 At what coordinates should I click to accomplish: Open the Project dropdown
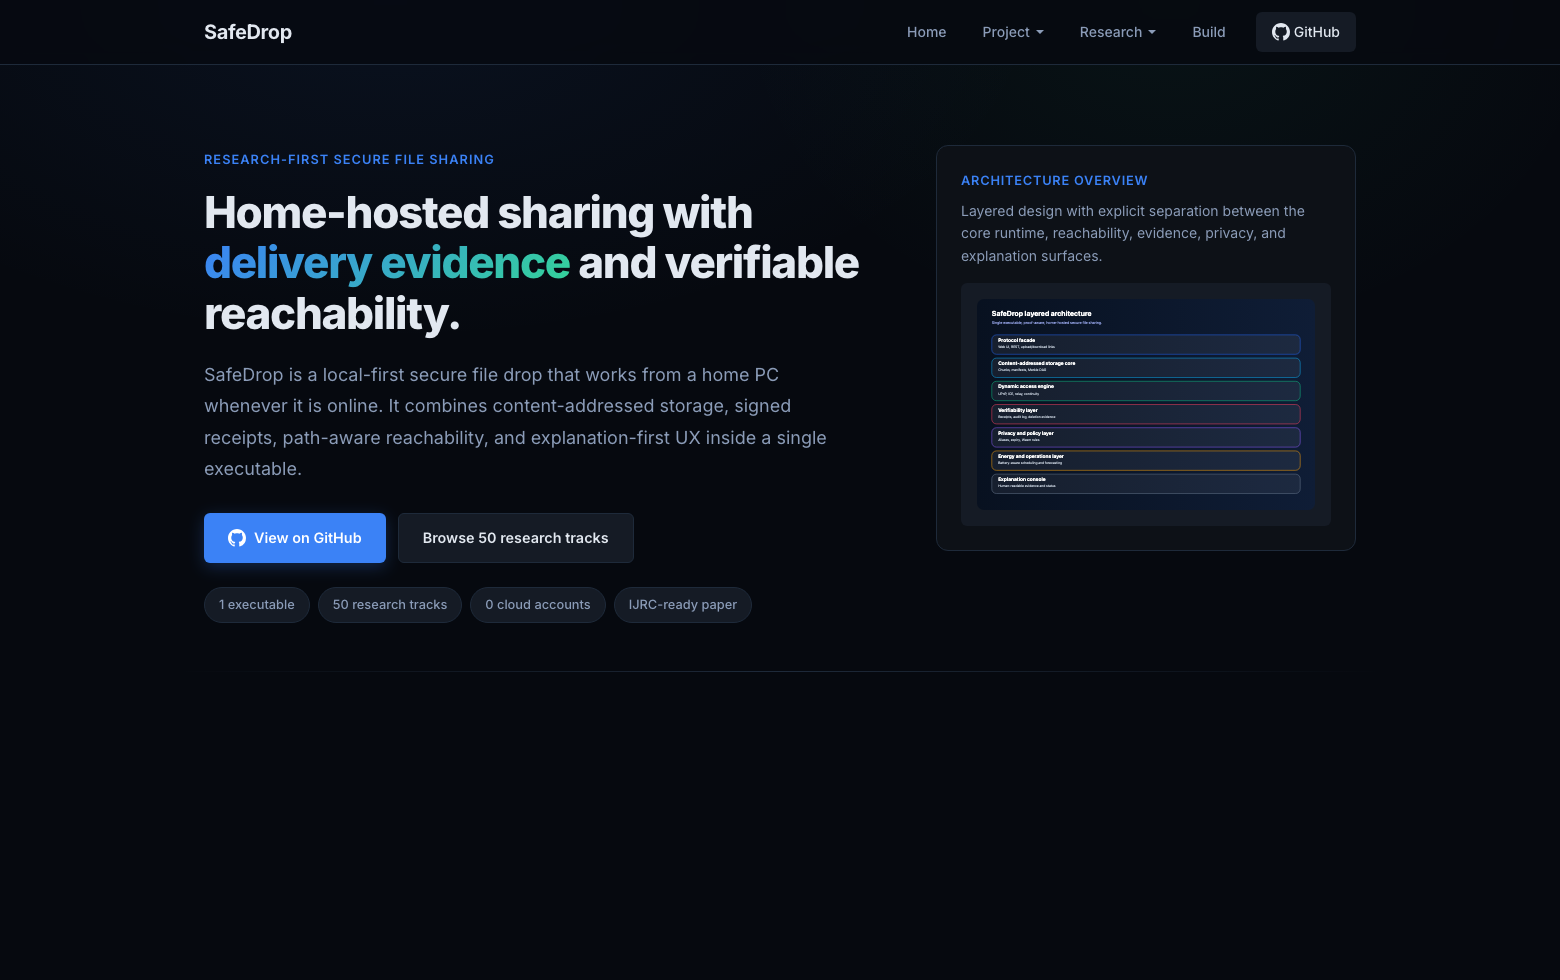[x=1012, y=31]
